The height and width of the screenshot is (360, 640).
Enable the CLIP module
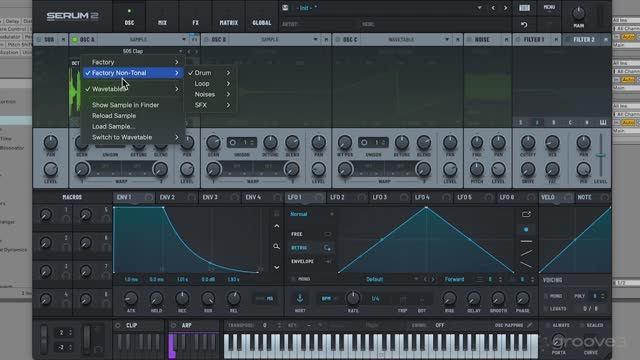coord(118,325)
